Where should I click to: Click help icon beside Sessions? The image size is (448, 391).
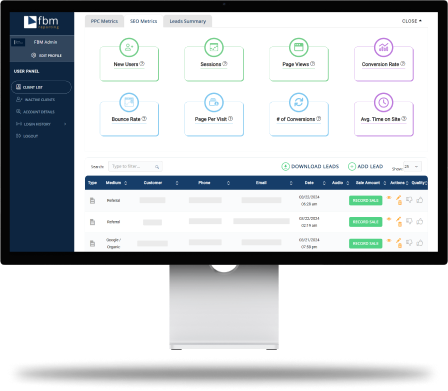click(225, 64)
